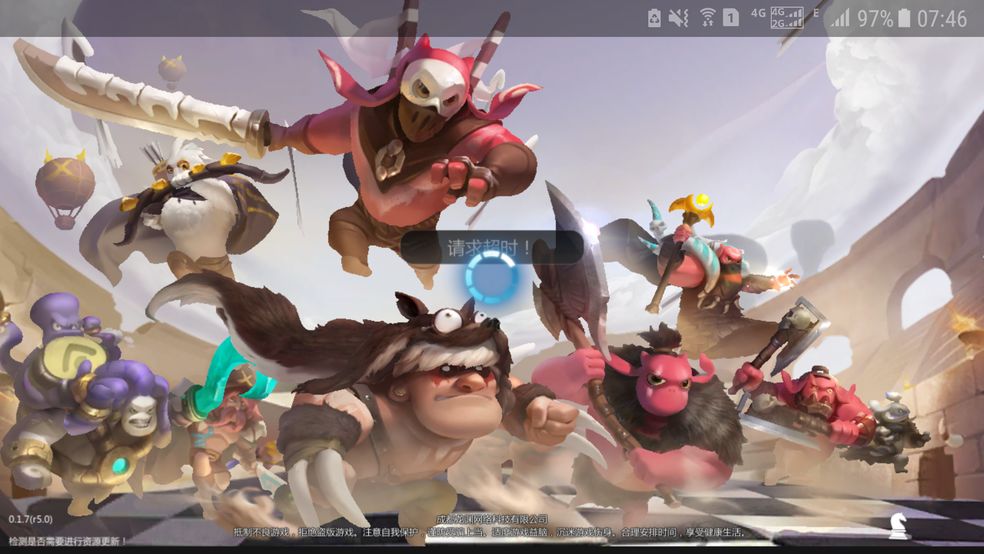The width and height of the screenshot is (984, 554).
Task: Tap the version 0.1.7(r5.0) label
Action: 30,519
